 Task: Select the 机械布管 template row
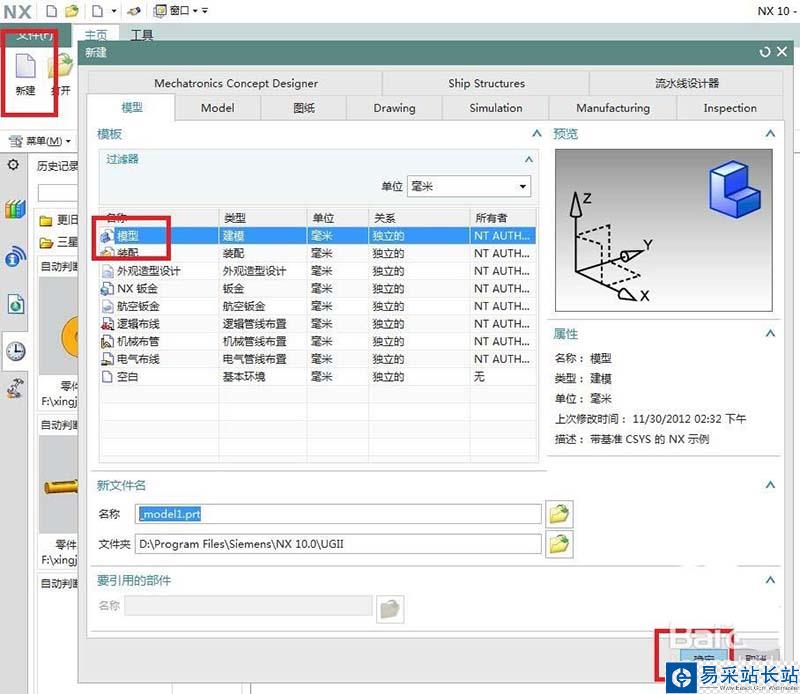(x=317, y=341)
